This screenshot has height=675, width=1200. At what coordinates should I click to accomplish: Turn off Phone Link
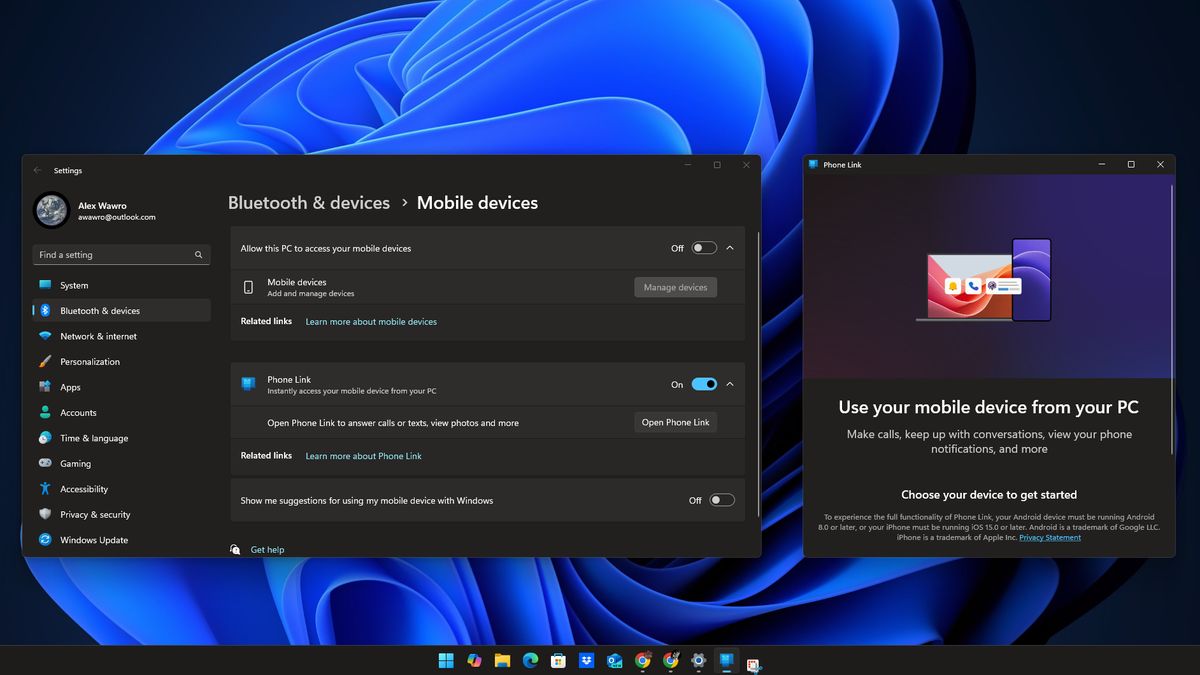click(705, 383)
